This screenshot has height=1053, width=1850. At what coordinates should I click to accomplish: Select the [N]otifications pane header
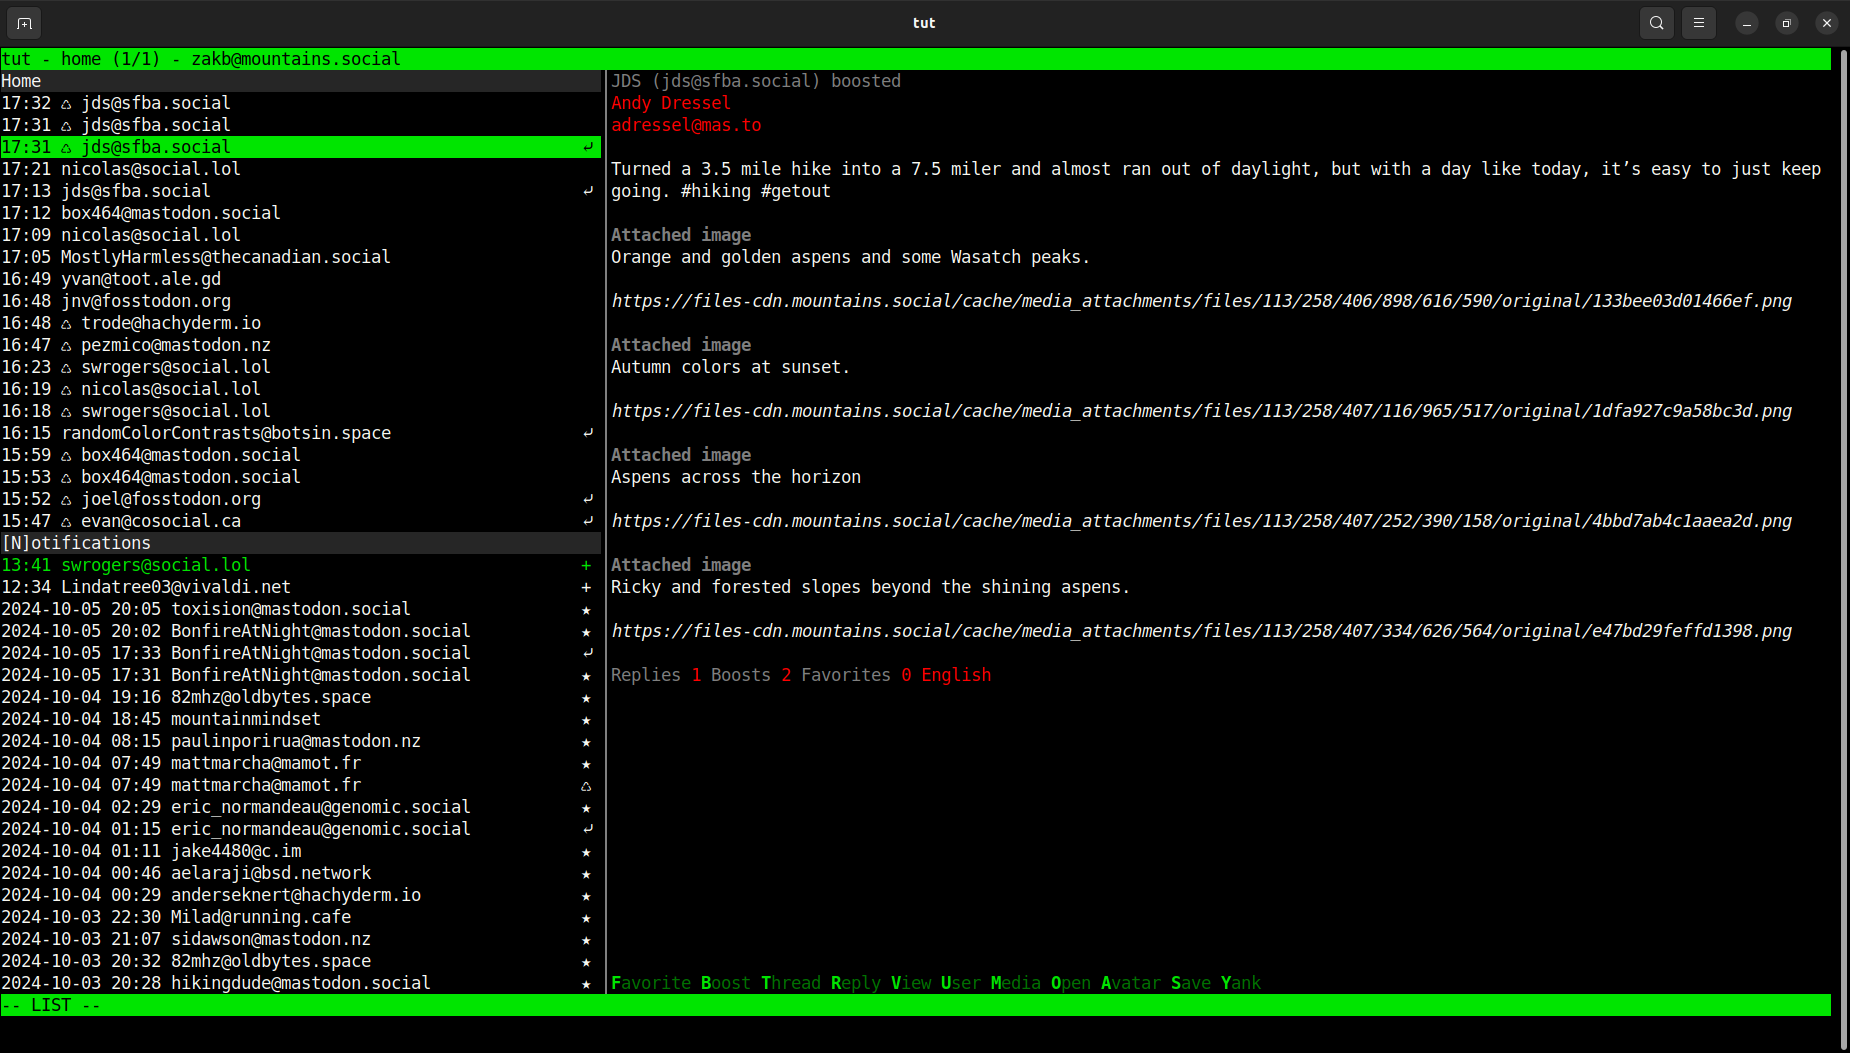tap(76, 543)
